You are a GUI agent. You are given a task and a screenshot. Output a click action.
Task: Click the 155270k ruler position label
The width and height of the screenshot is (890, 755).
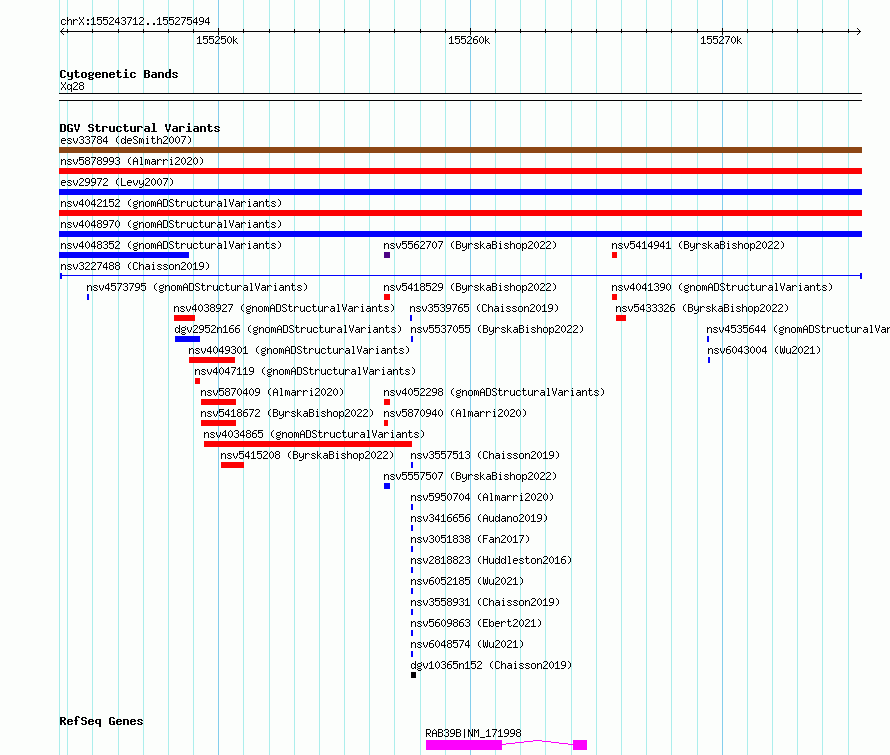point(721,40)
